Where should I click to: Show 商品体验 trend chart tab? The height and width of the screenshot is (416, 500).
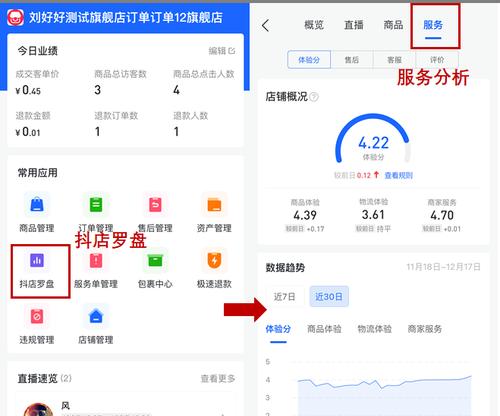[324, 329]
